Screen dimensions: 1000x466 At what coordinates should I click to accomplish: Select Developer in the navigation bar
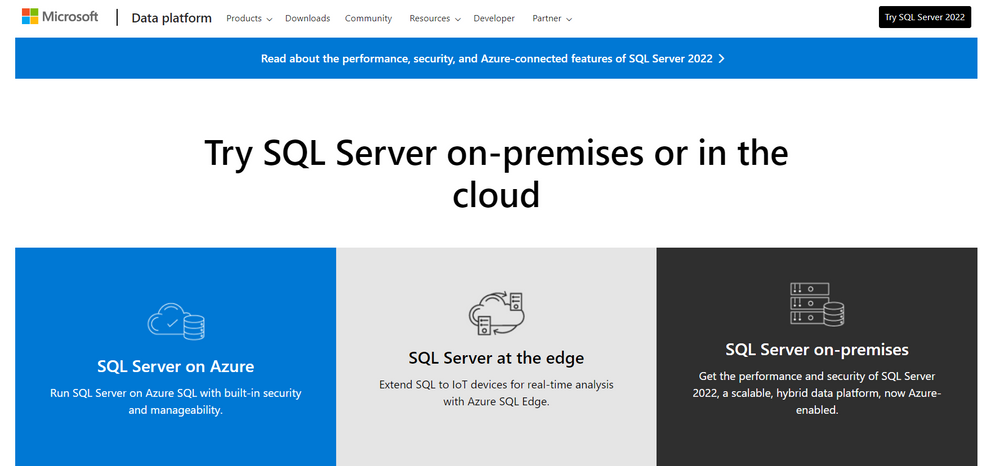(x=494, y=18)
